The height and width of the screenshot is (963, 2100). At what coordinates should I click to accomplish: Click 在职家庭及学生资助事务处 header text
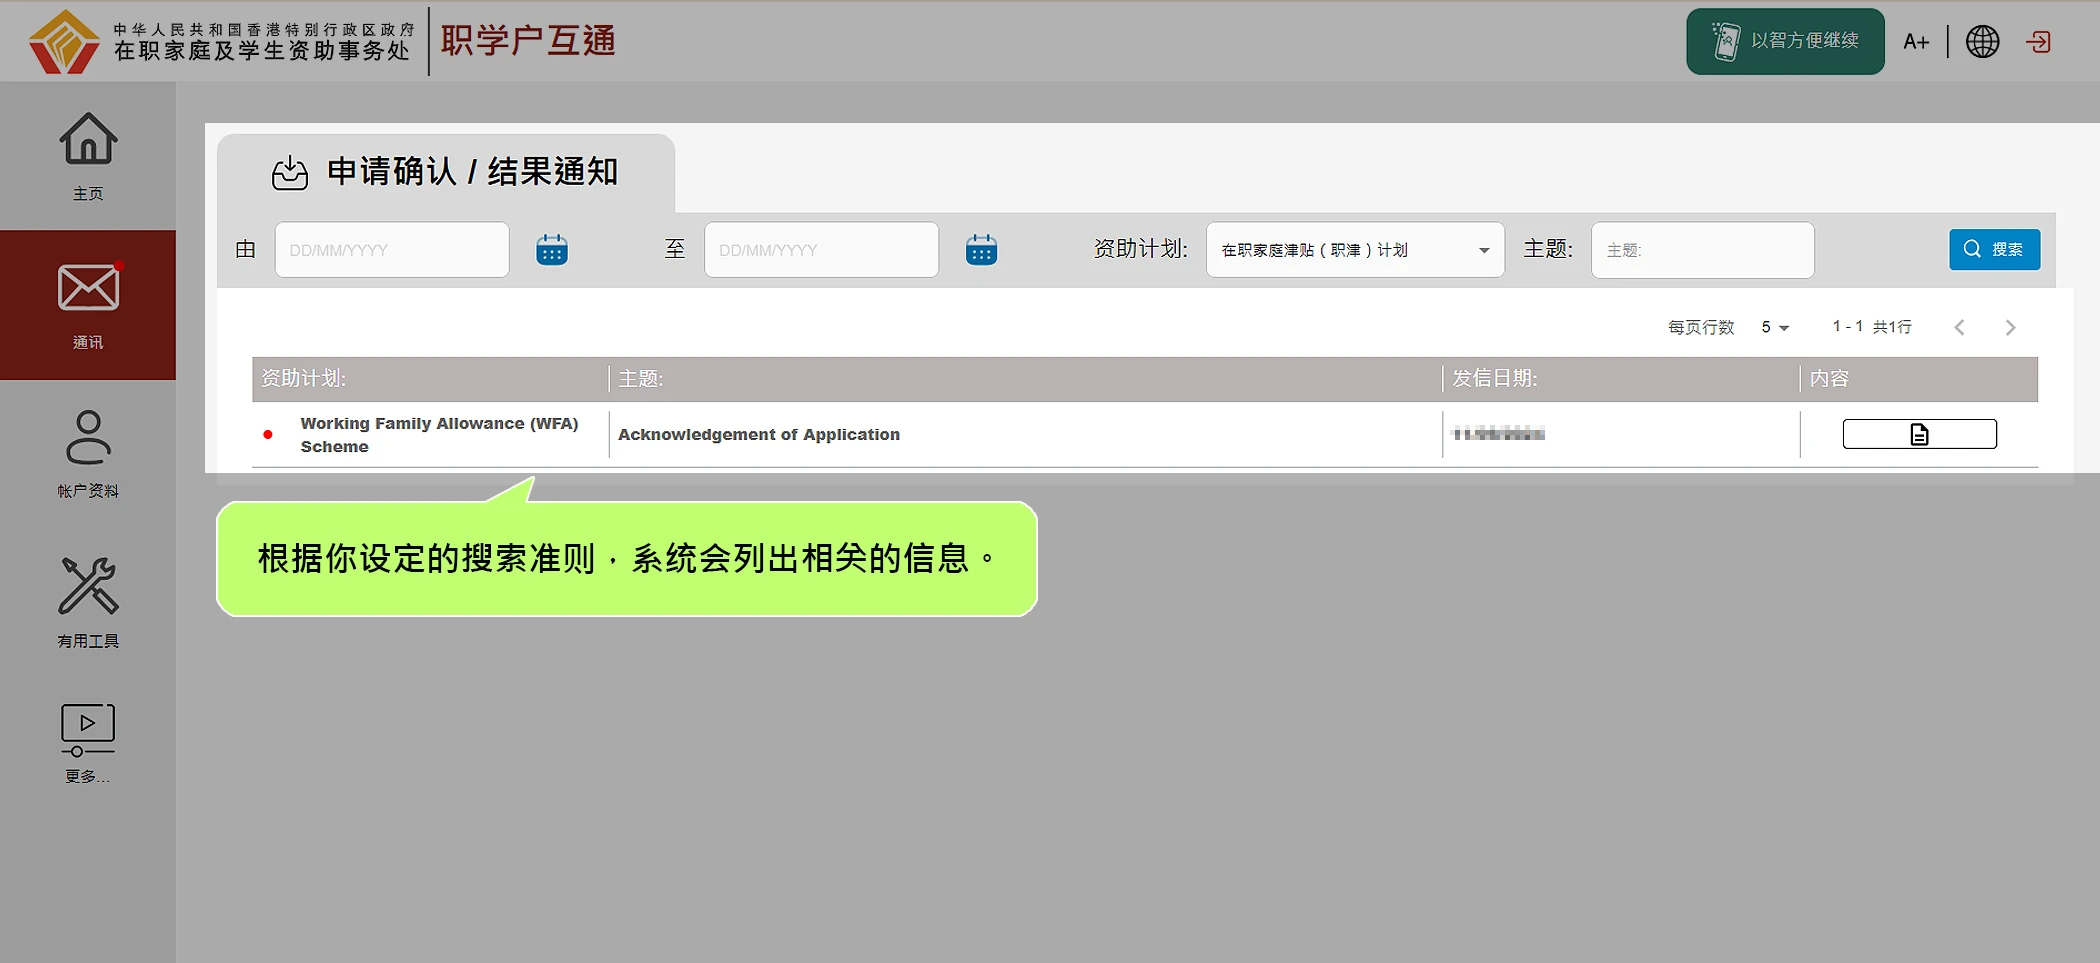click(262, 50)
